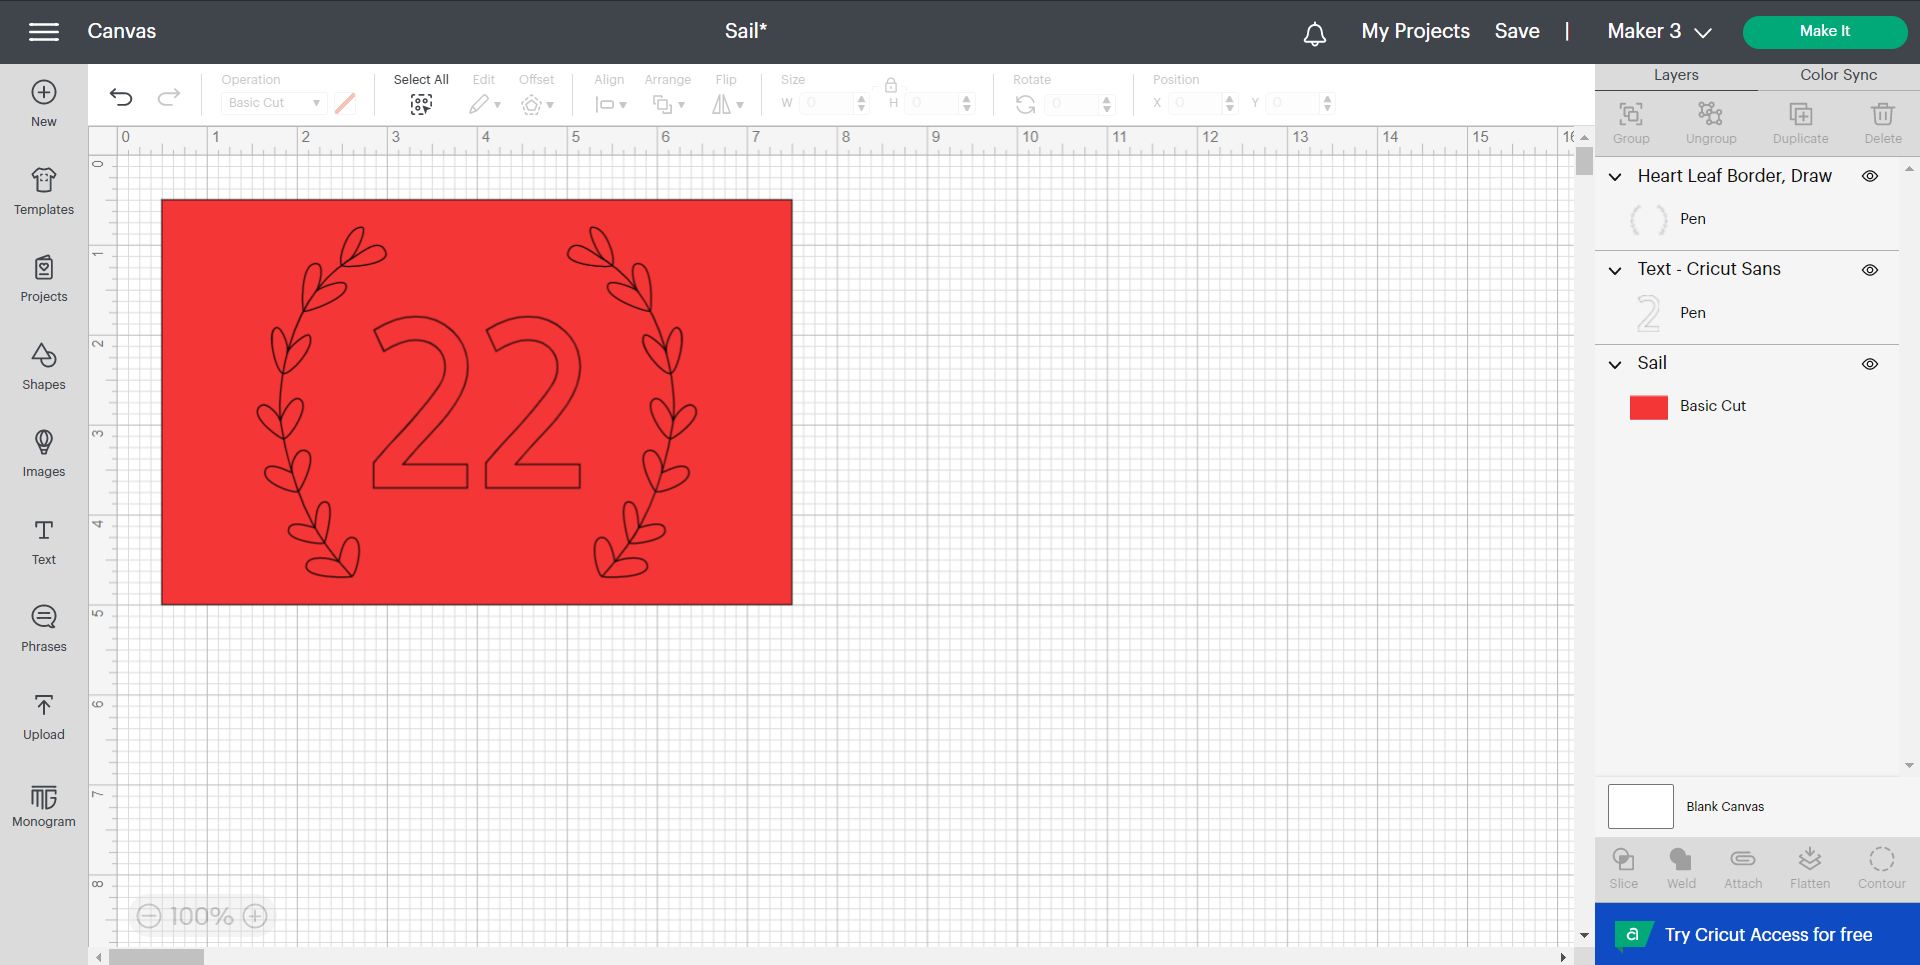The image size is (1920, 965).
Task: Open the Maker 3 machine selector
Action: click(1658, 31)
